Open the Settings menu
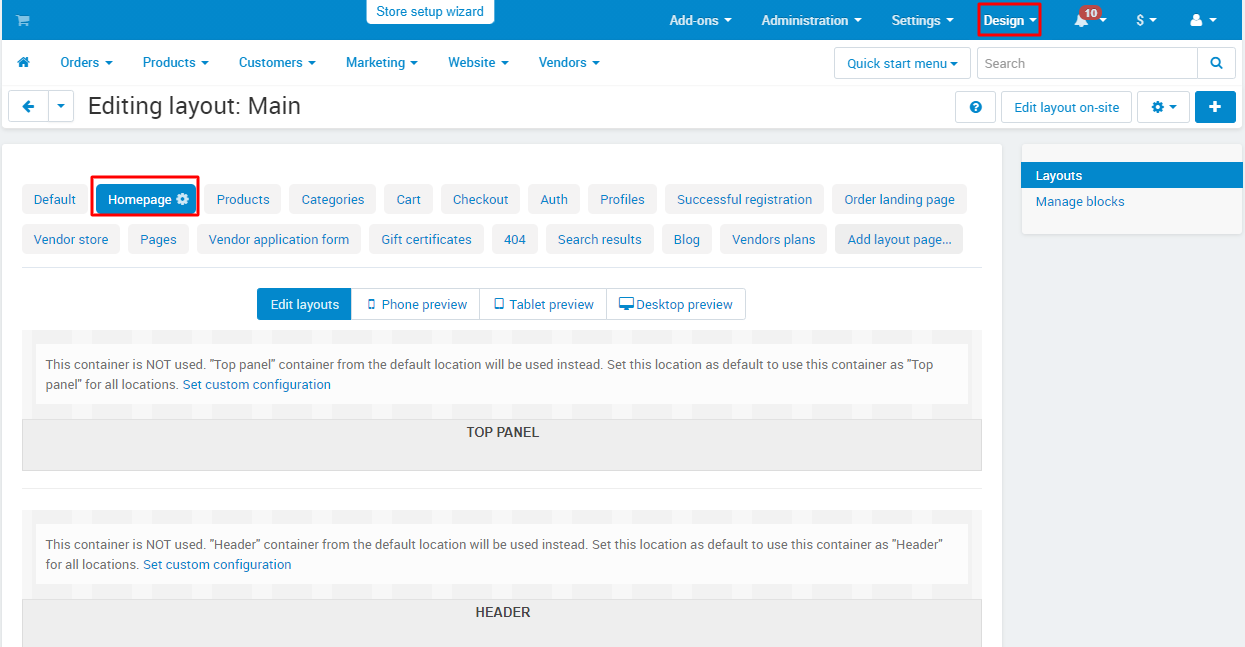 (x=922, y=20)
